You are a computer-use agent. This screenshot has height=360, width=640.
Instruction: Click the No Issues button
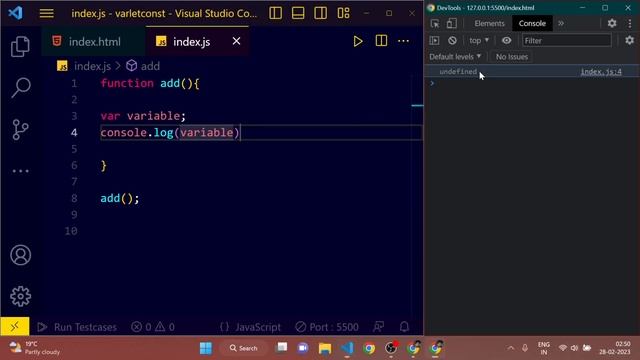pos(512,57)
